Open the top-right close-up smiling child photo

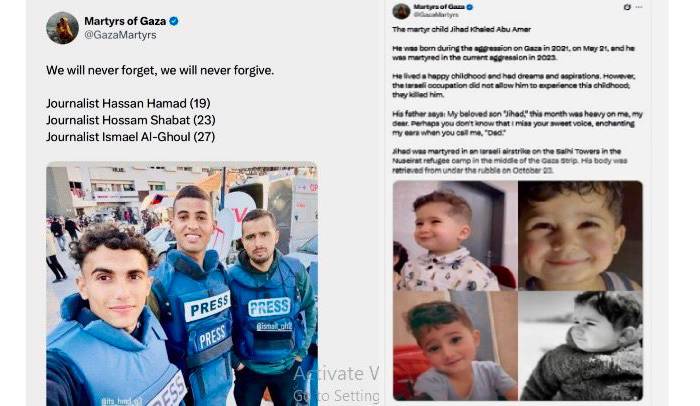click(x=581, y=235)
